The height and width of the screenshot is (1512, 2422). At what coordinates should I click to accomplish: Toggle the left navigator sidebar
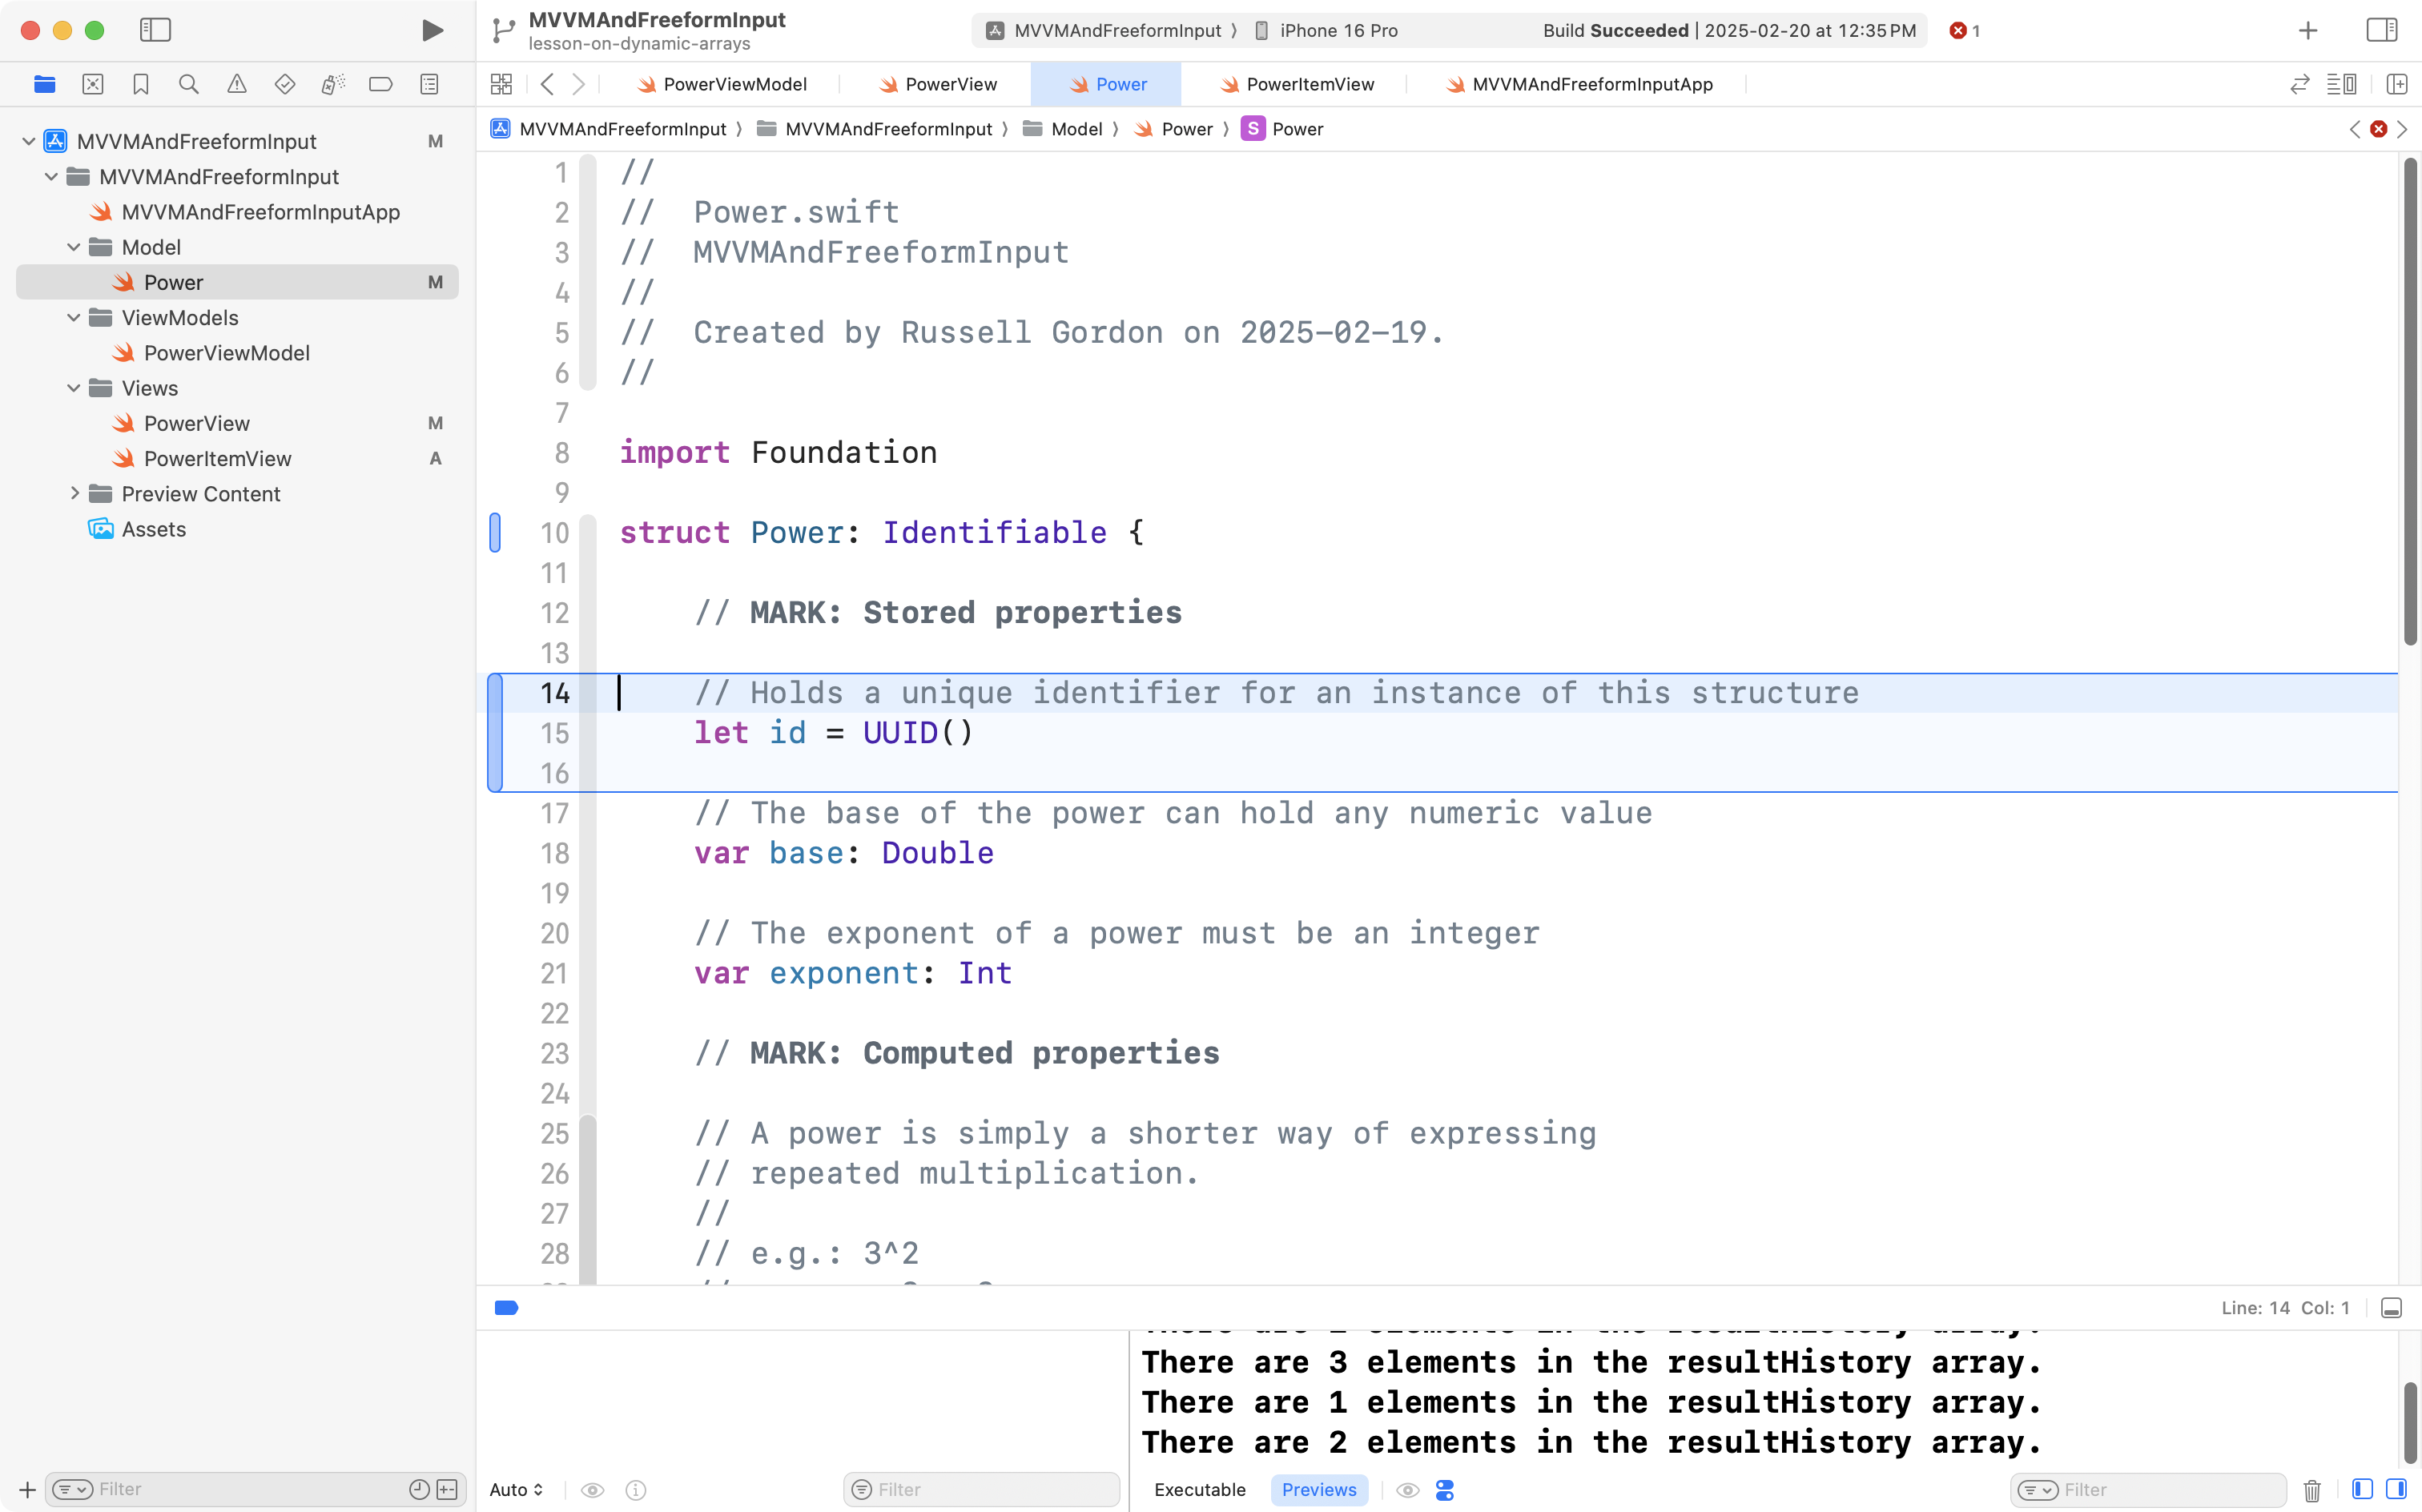(155, 30)
